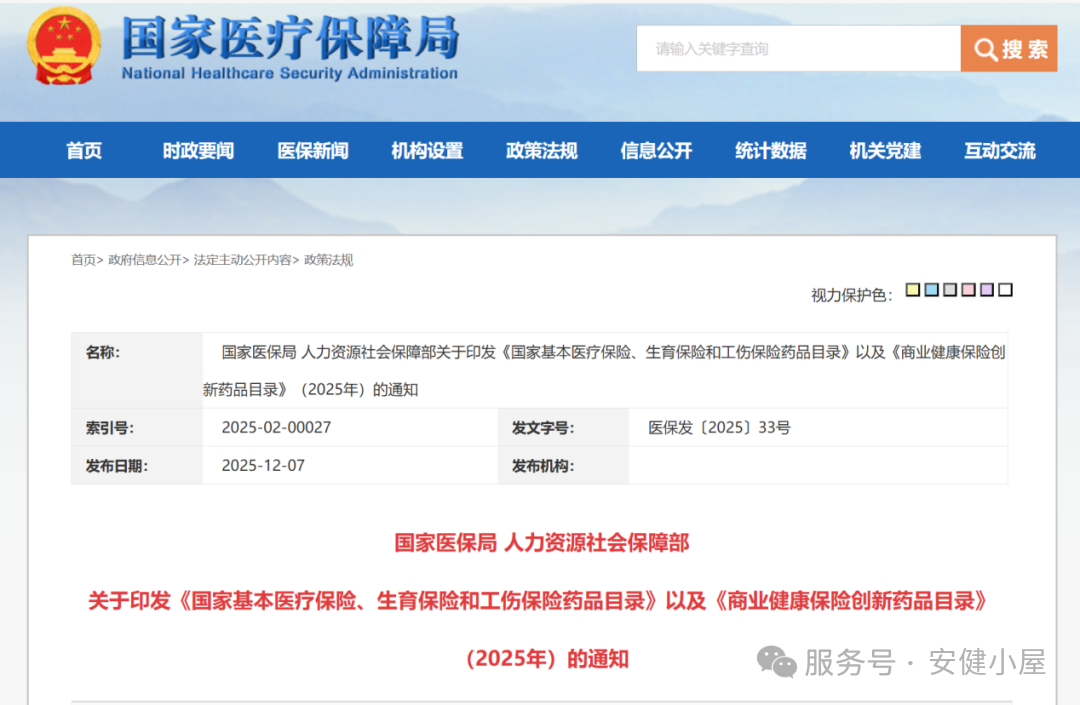Navigate to 统计数据 section
Image resolution: width=1080 pixels, height=705 pixels.
click(x=771, y=151)
